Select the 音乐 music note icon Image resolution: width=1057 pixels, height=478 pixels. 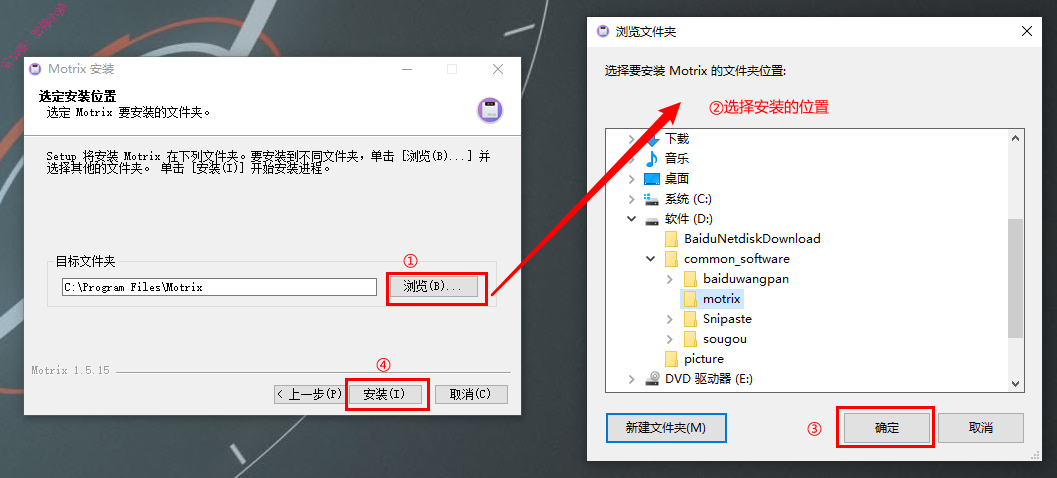coord(652,159)
